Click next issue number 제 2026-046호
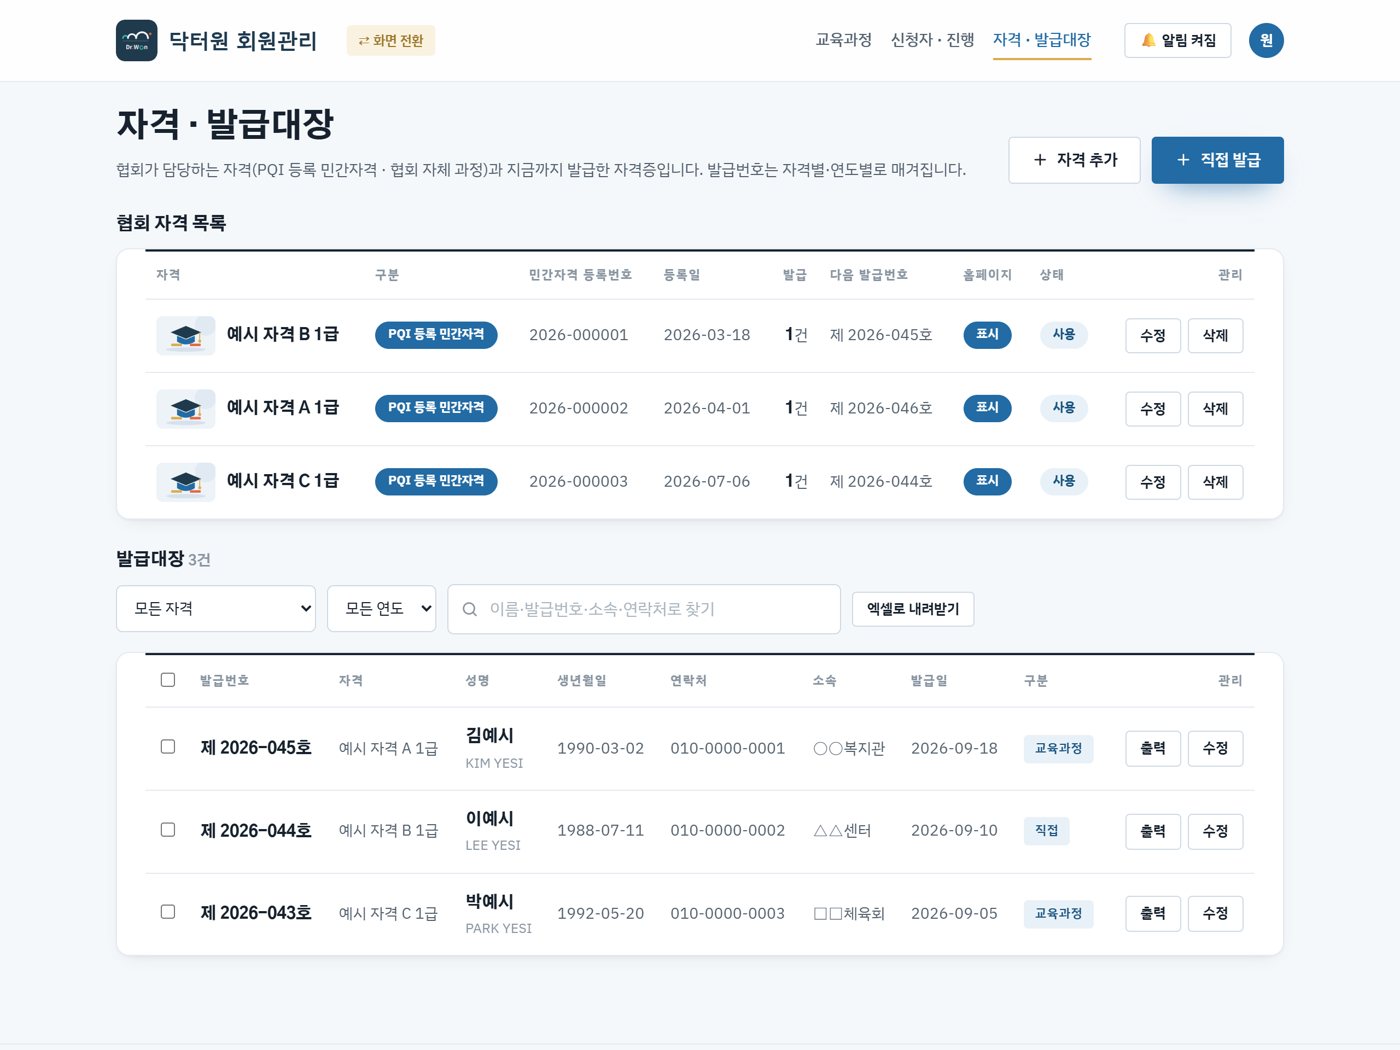Viewport: 1400px width, 1050px height. pyautogui.click(x=881, y=408)
